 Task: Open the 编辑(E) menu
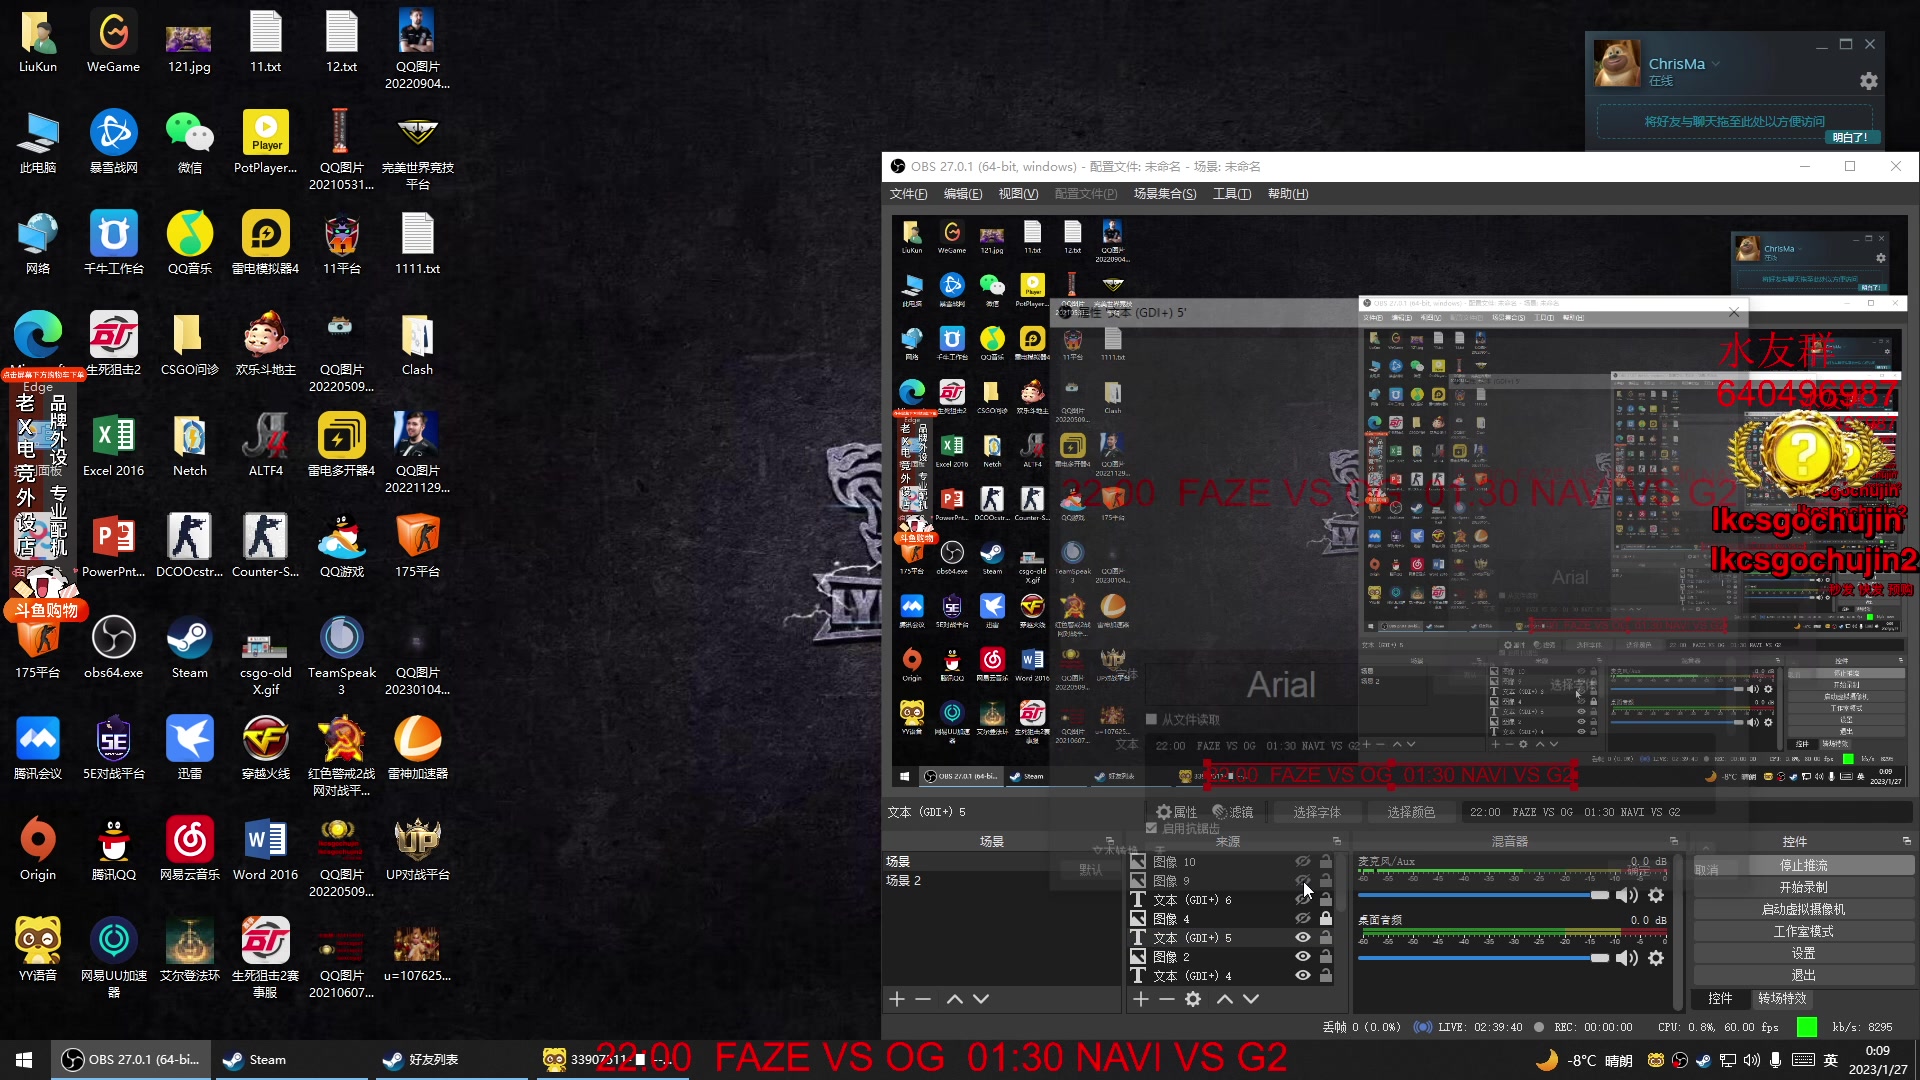[963, 194]
